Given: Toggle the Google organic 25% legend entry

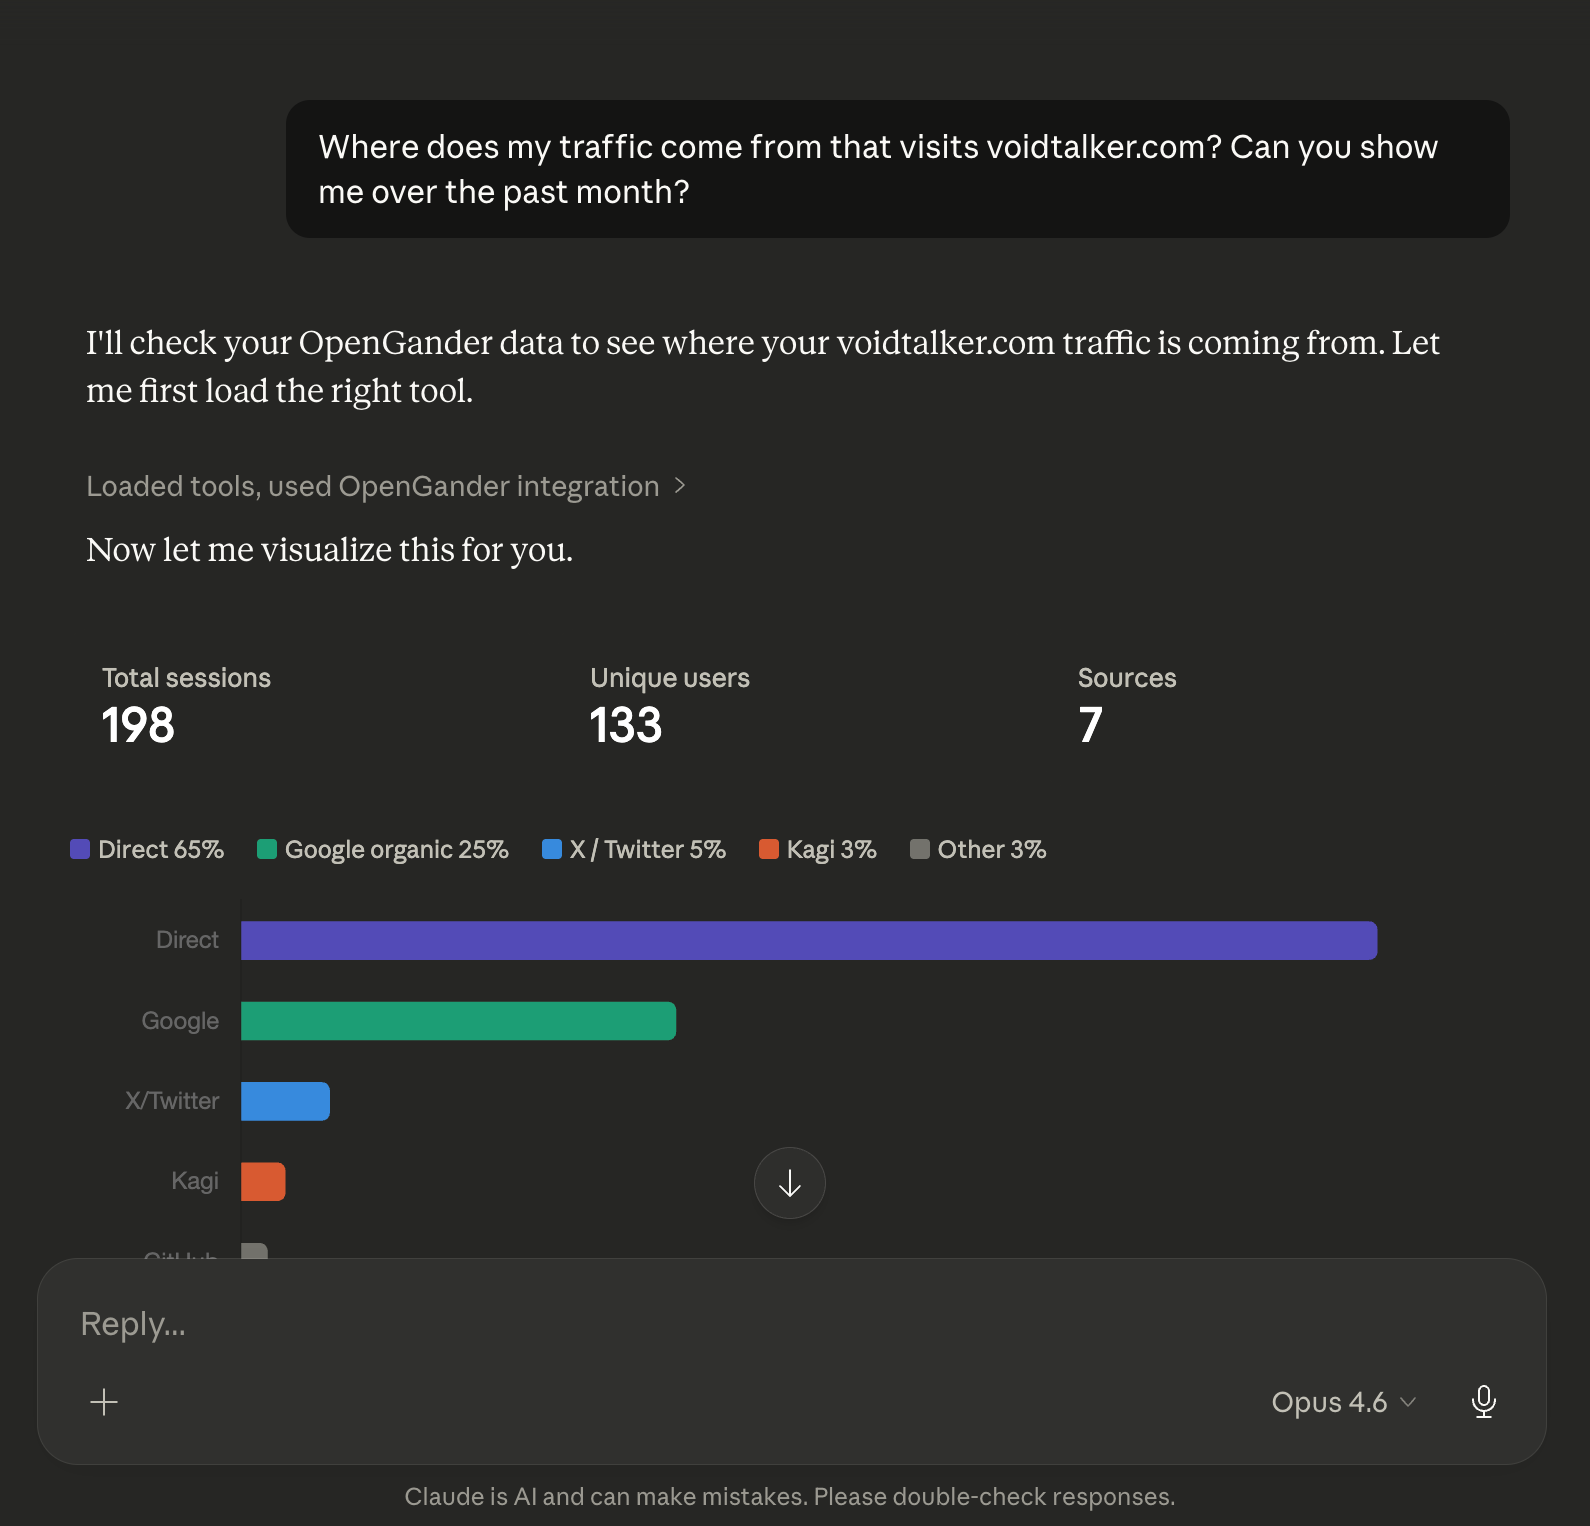Looking at the screenshot, I should 383,850.
